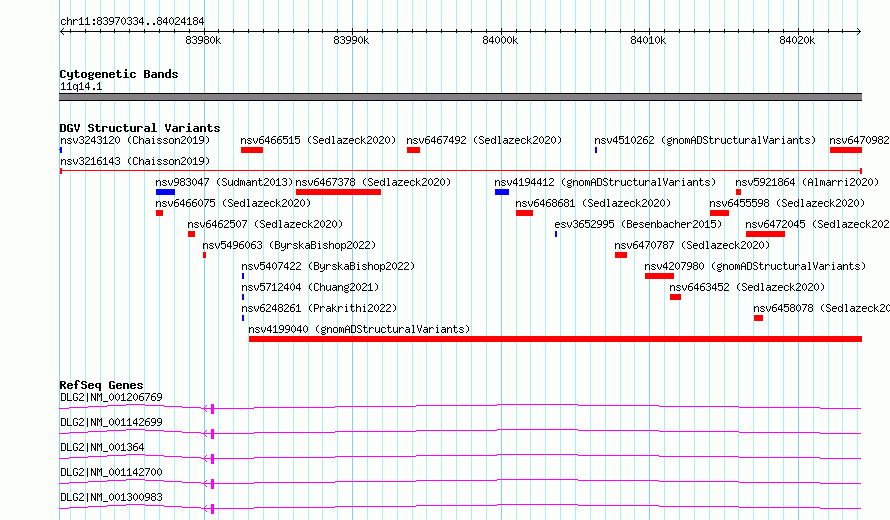Select the nsv6470982 red variant bar
Image resolution: width=890 pixels, height=520 pixels.
click(846, 150)
